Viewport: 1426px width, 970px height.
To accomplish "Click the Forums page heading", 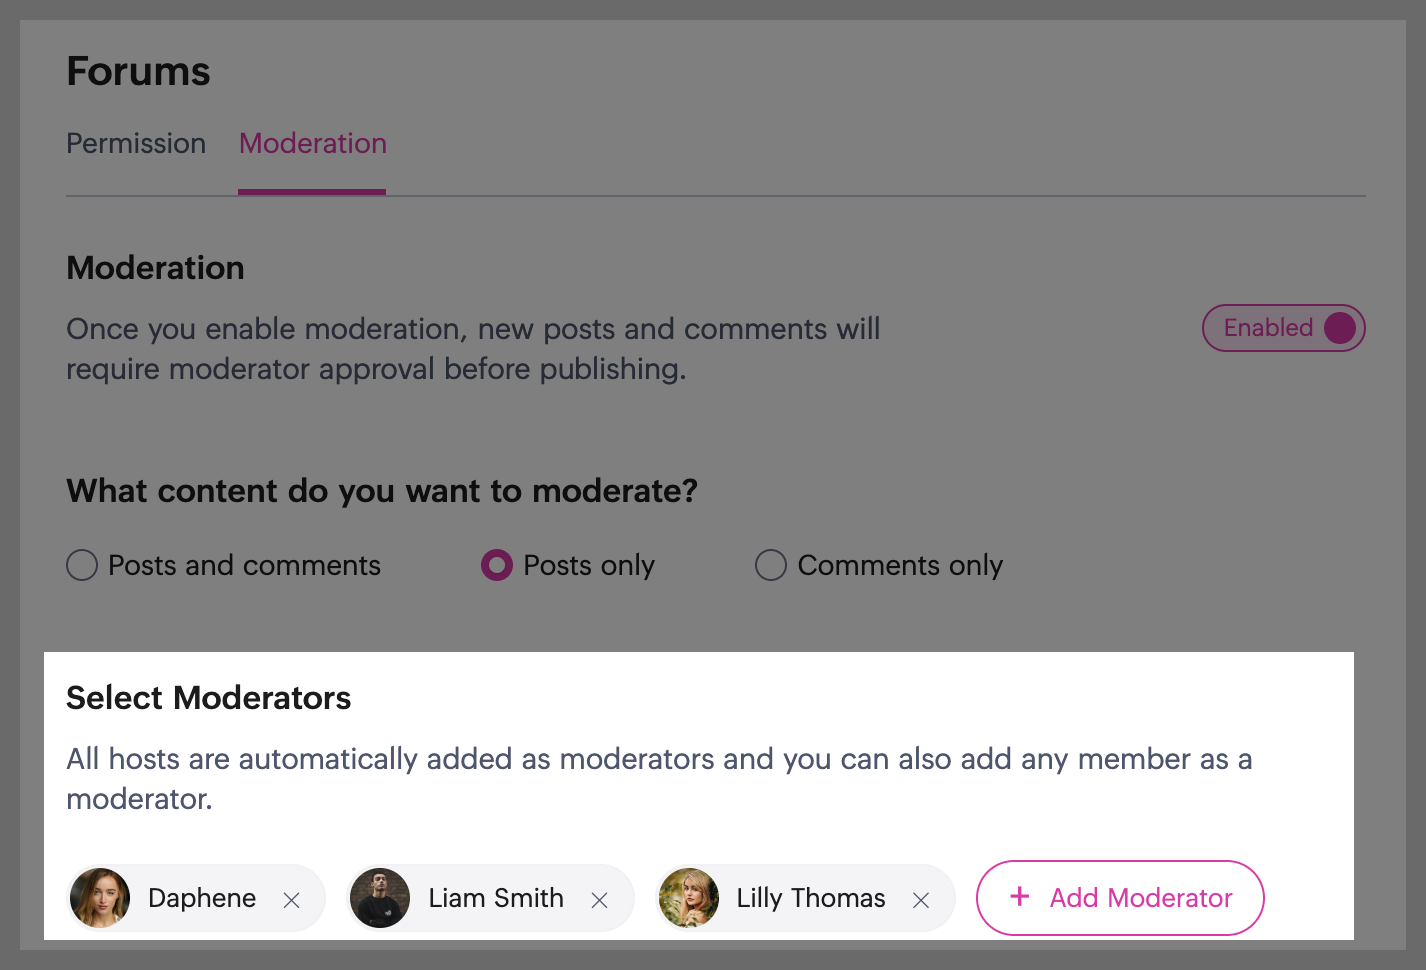I will (x=138, y=72).
